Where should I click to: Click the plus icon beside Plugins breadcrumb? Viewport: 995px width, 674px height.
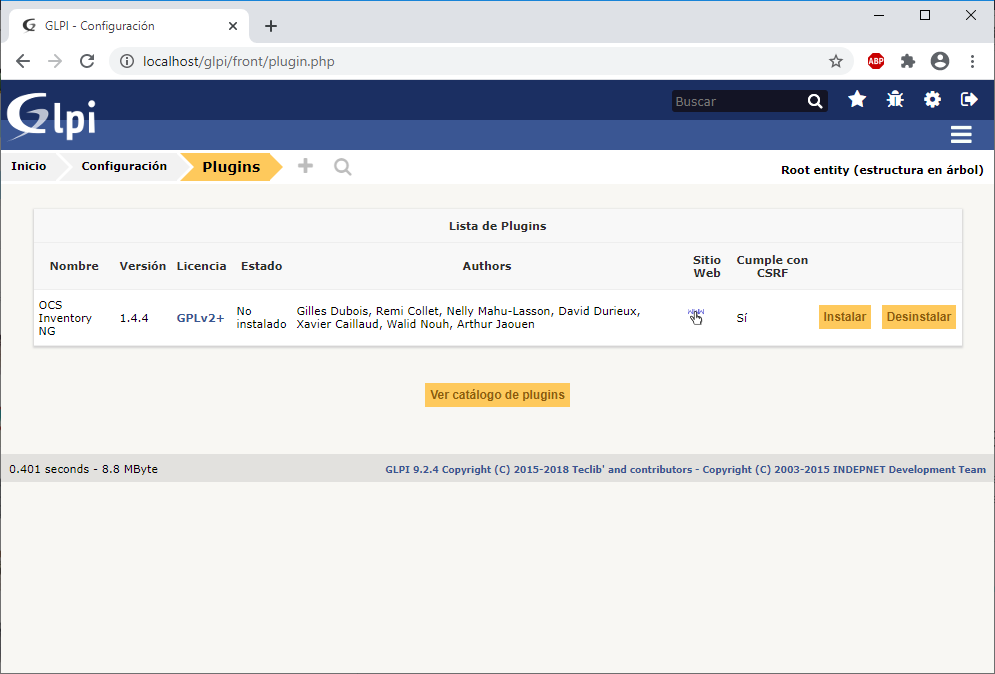[305, 166]
